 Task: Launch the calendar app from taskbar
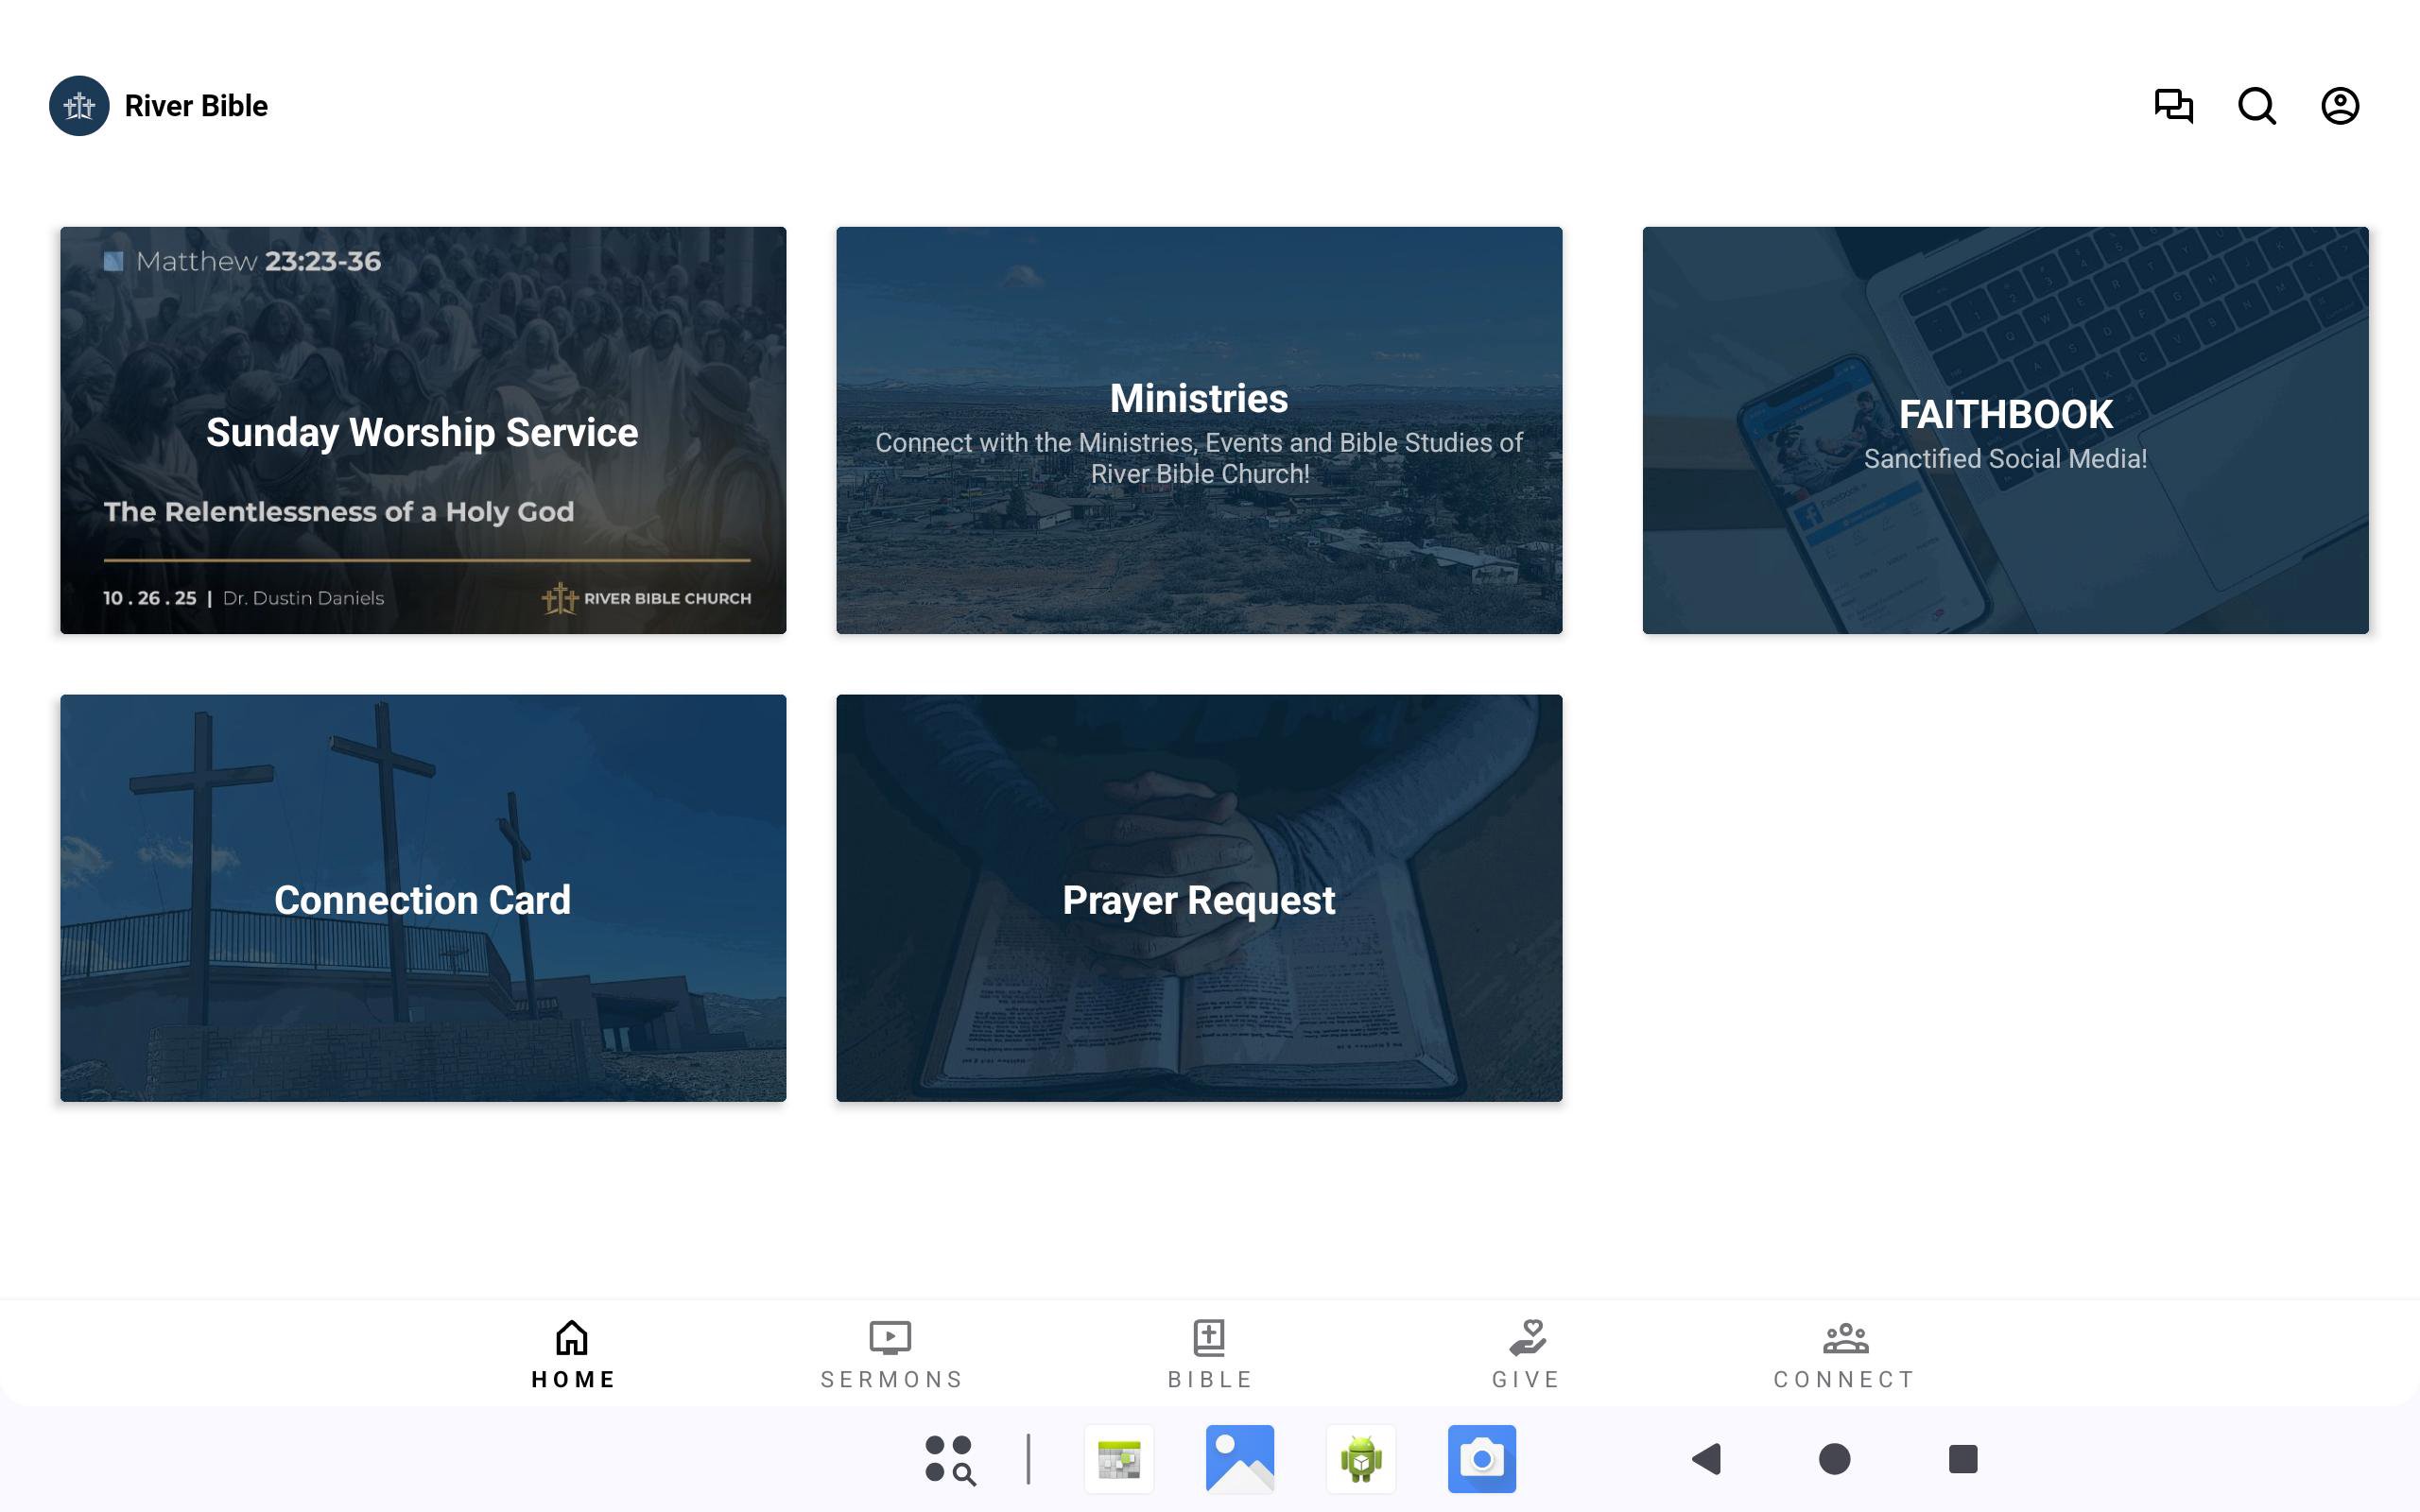coord(1119,1459)
